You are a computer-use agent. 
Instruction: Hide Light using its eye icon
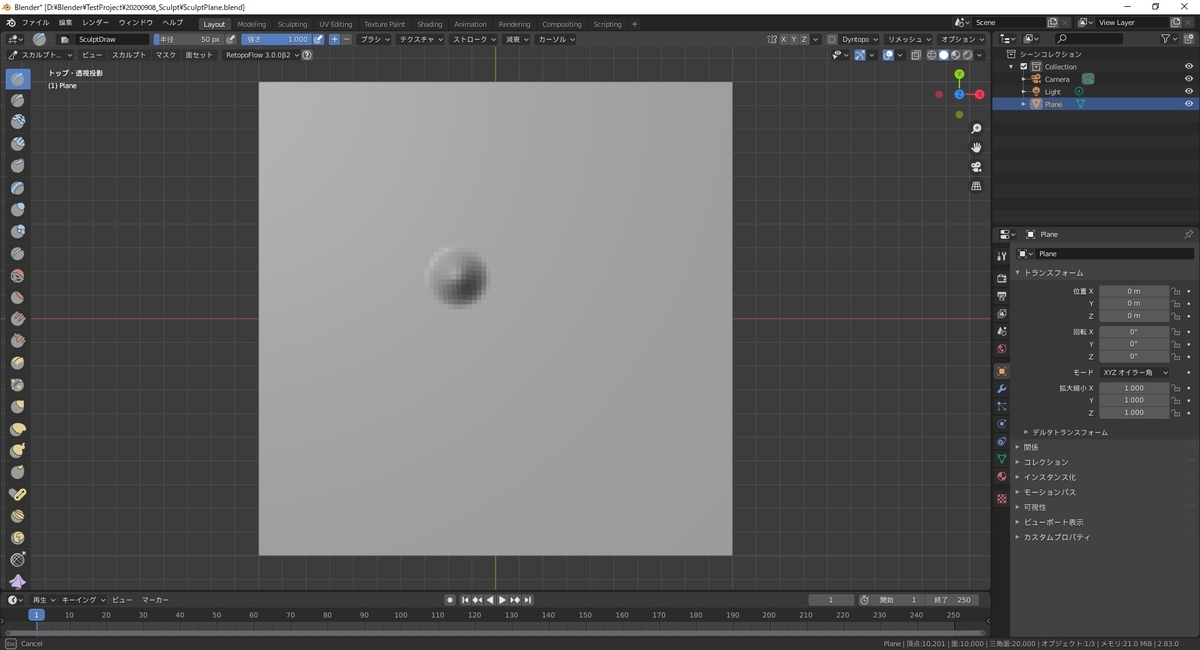pos(1189,91)
